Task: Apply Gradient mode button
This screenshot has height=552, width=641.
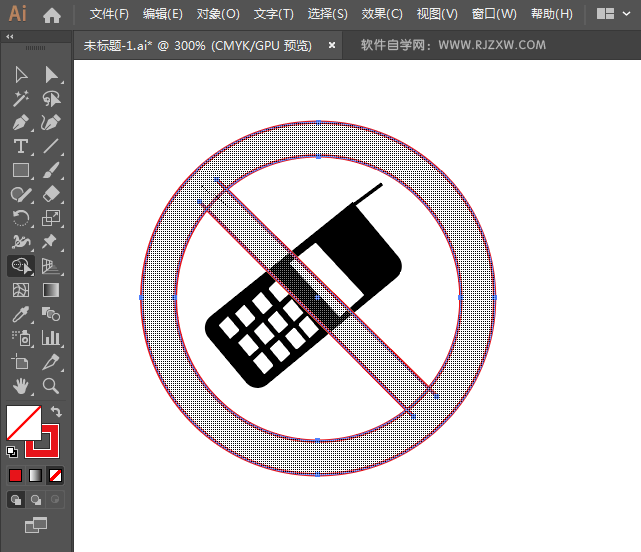Action: pyautogui.click(x=36, y=476)
